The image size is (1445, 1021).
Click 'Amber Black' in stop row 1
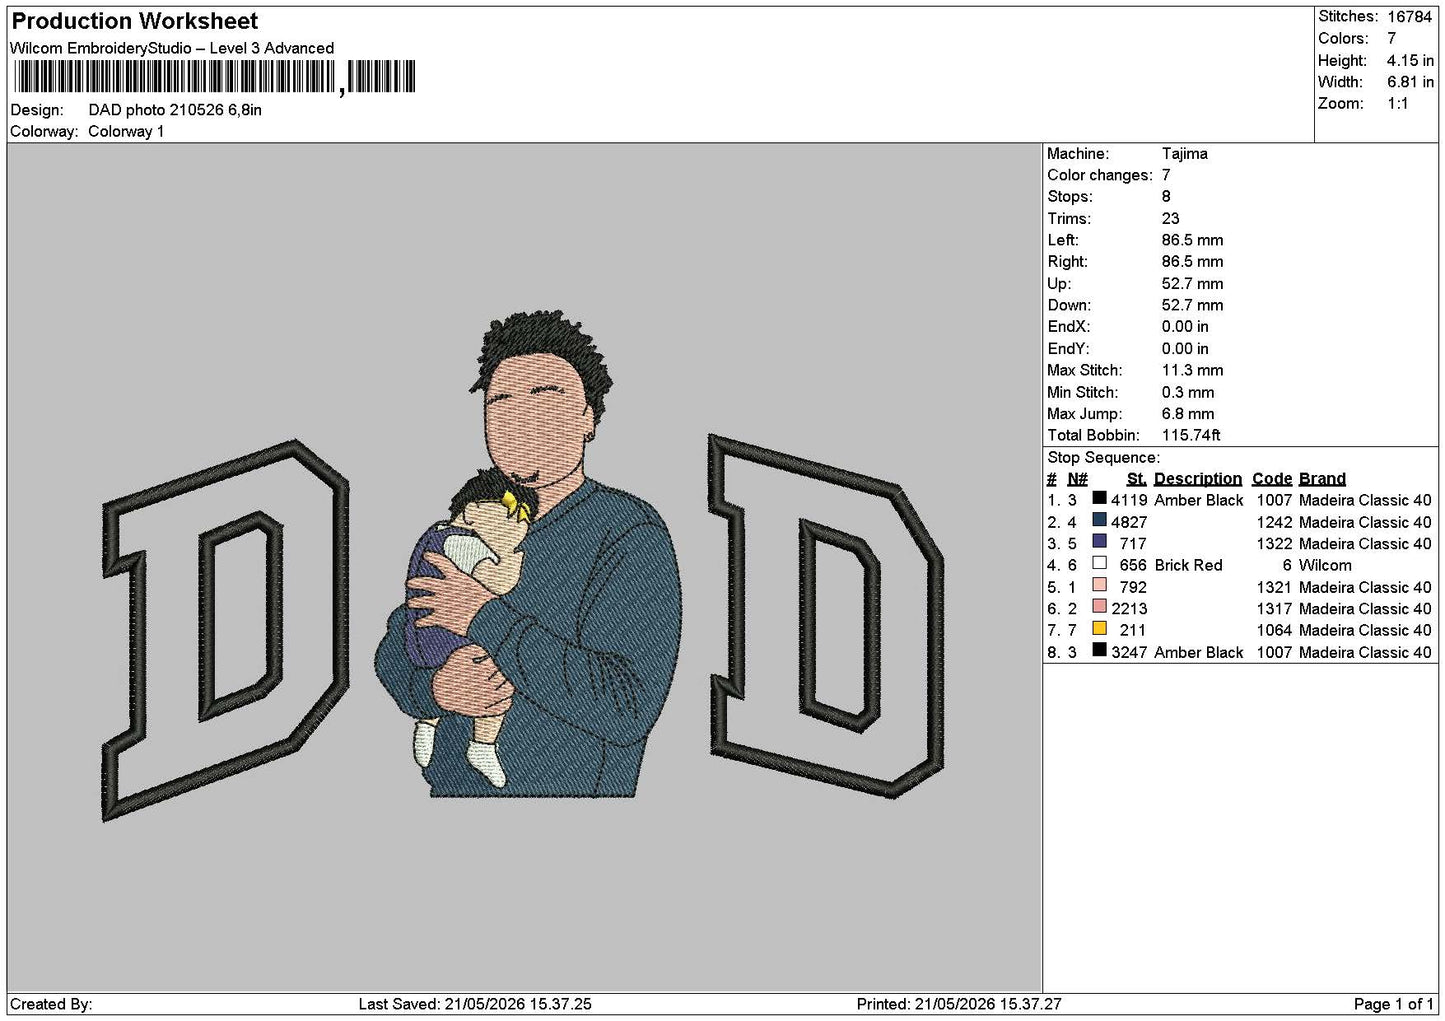(x=1199, y=500)
